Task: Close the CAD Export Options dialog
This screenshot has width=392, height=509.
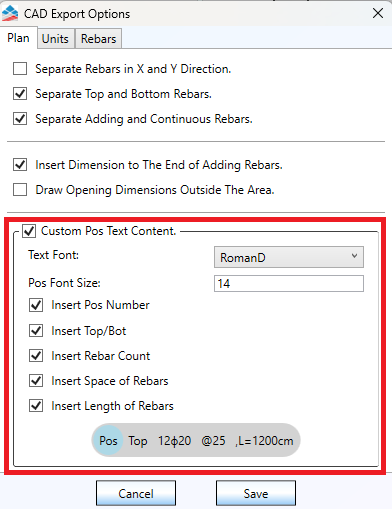Action: (378, 13)
